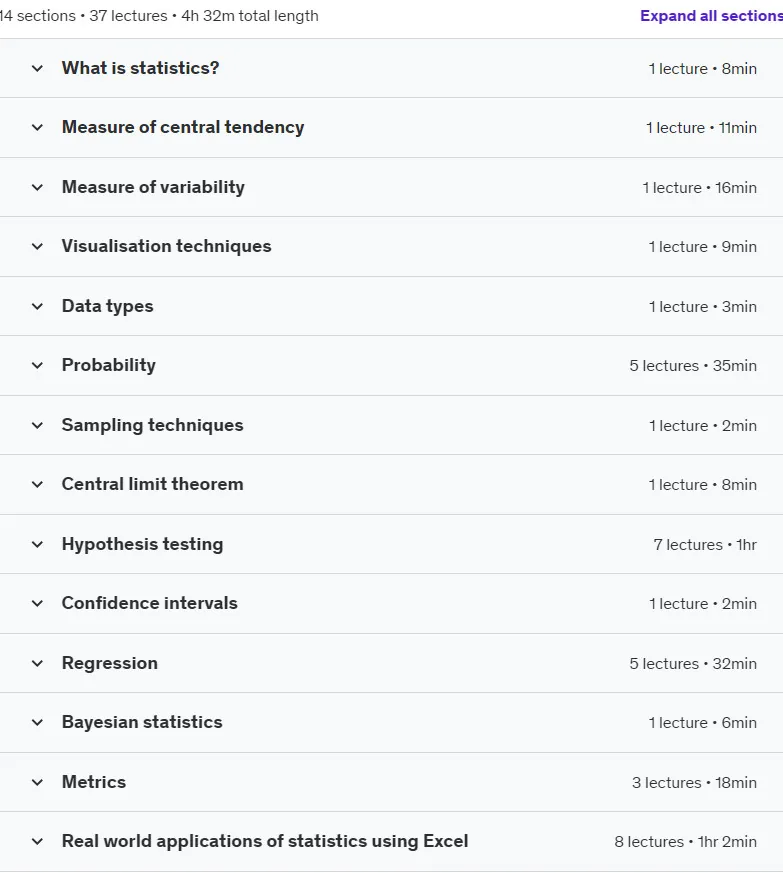Screen dimensions: 783x873
Task: Click Hypothesis testing 7 lectures duration text
Action: [705, 545]
